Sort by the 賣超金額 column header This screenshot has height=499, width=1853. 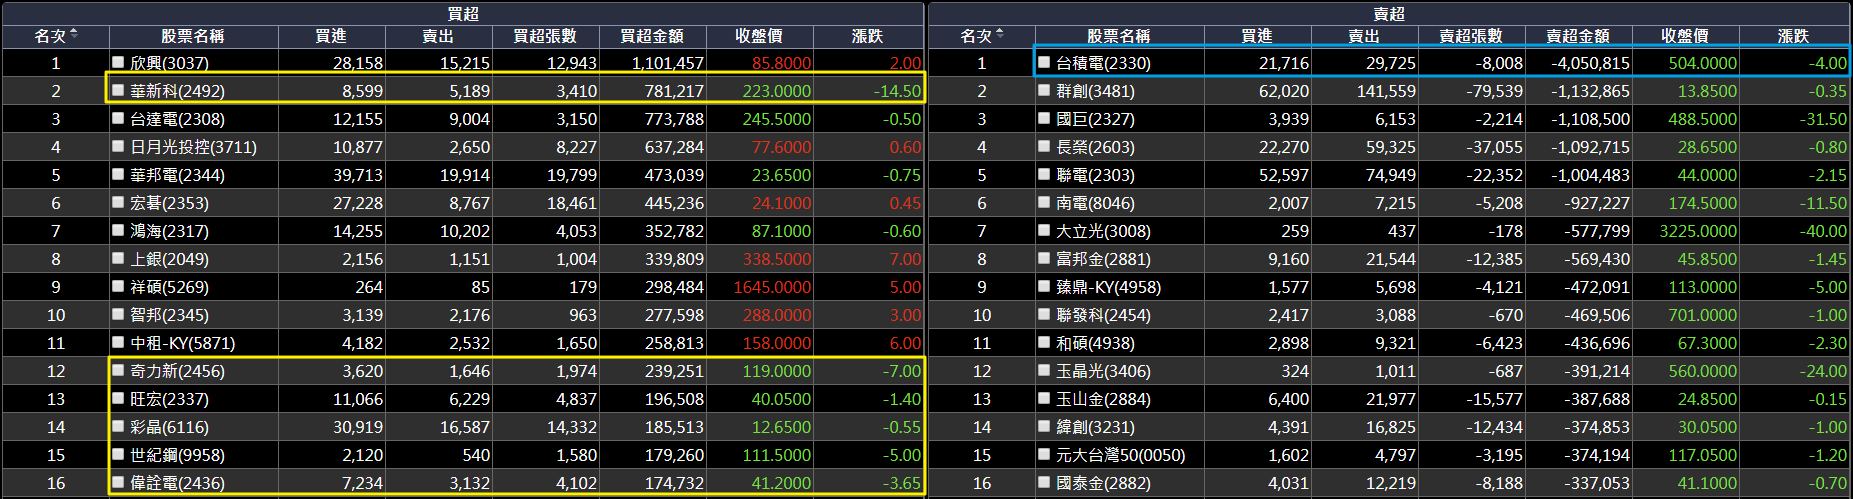1578,36
